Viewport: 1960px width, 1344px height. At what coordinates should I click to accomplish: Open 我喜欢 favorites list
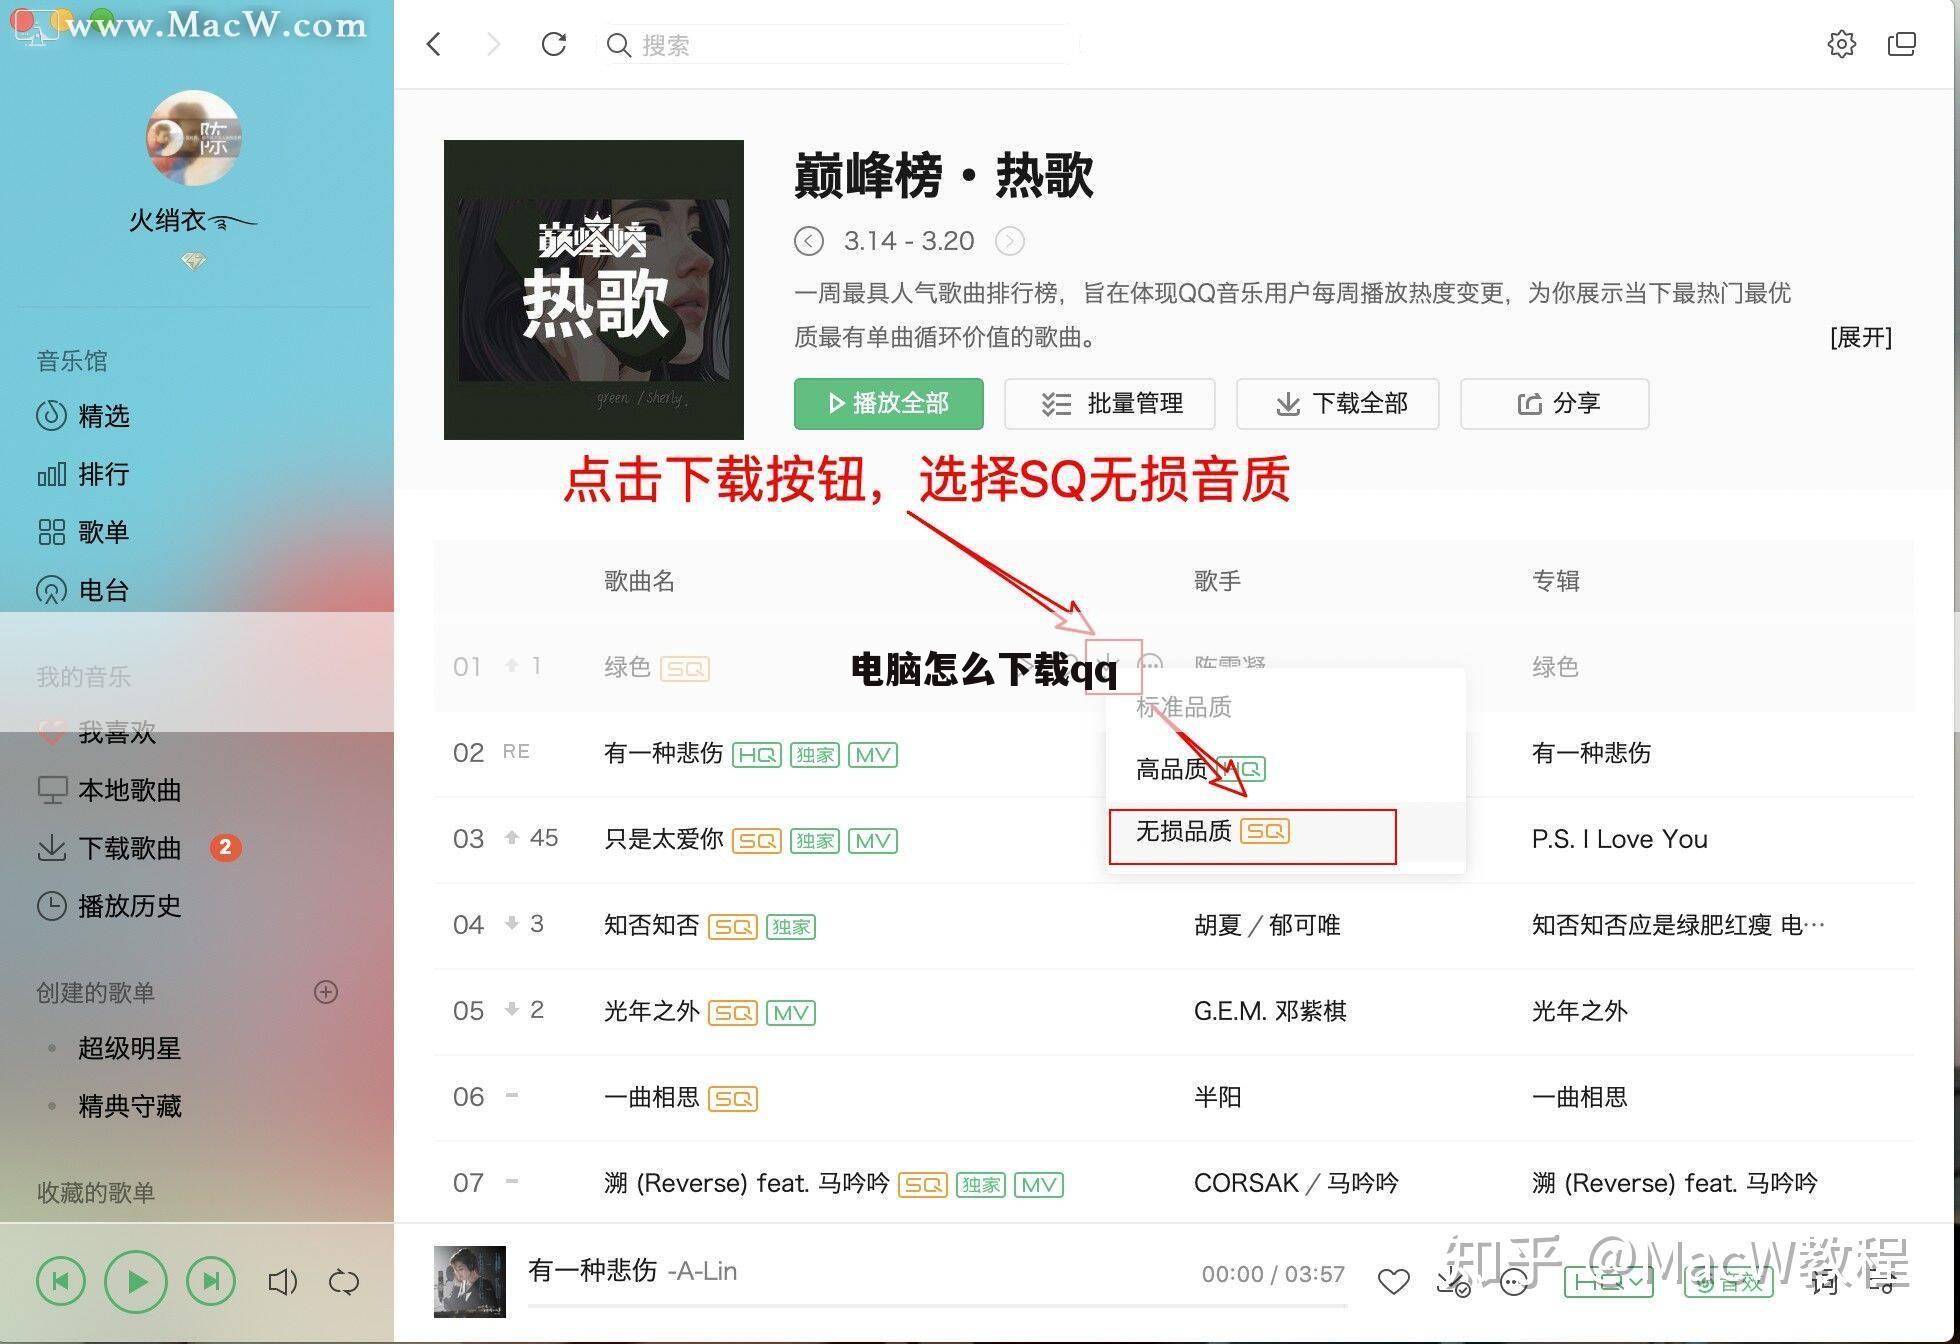point(97,732)
